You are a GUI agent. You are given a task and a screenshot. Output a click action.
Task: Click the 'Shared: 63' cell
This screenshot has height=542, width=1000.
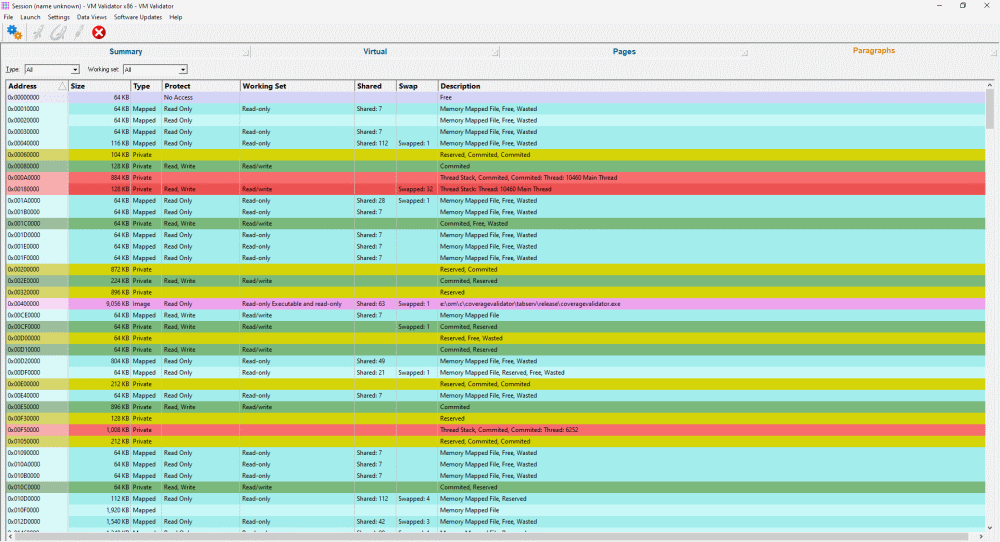pos(375,304)
